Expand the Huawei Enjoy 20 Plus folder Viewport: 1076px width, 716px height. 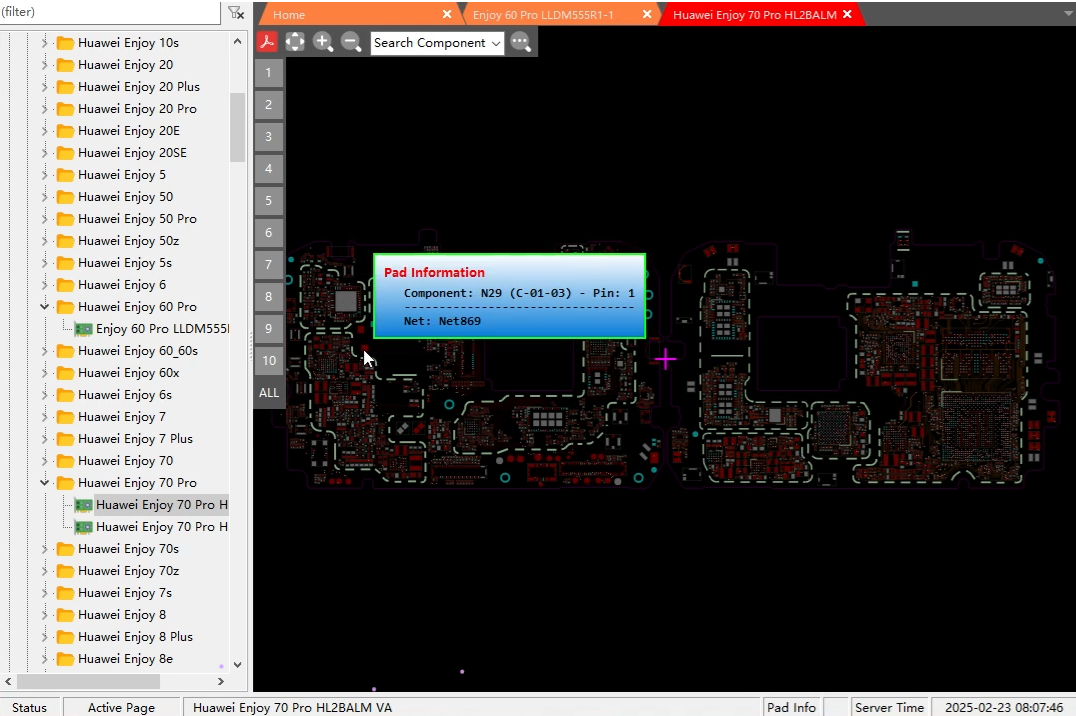click(44, 87)
